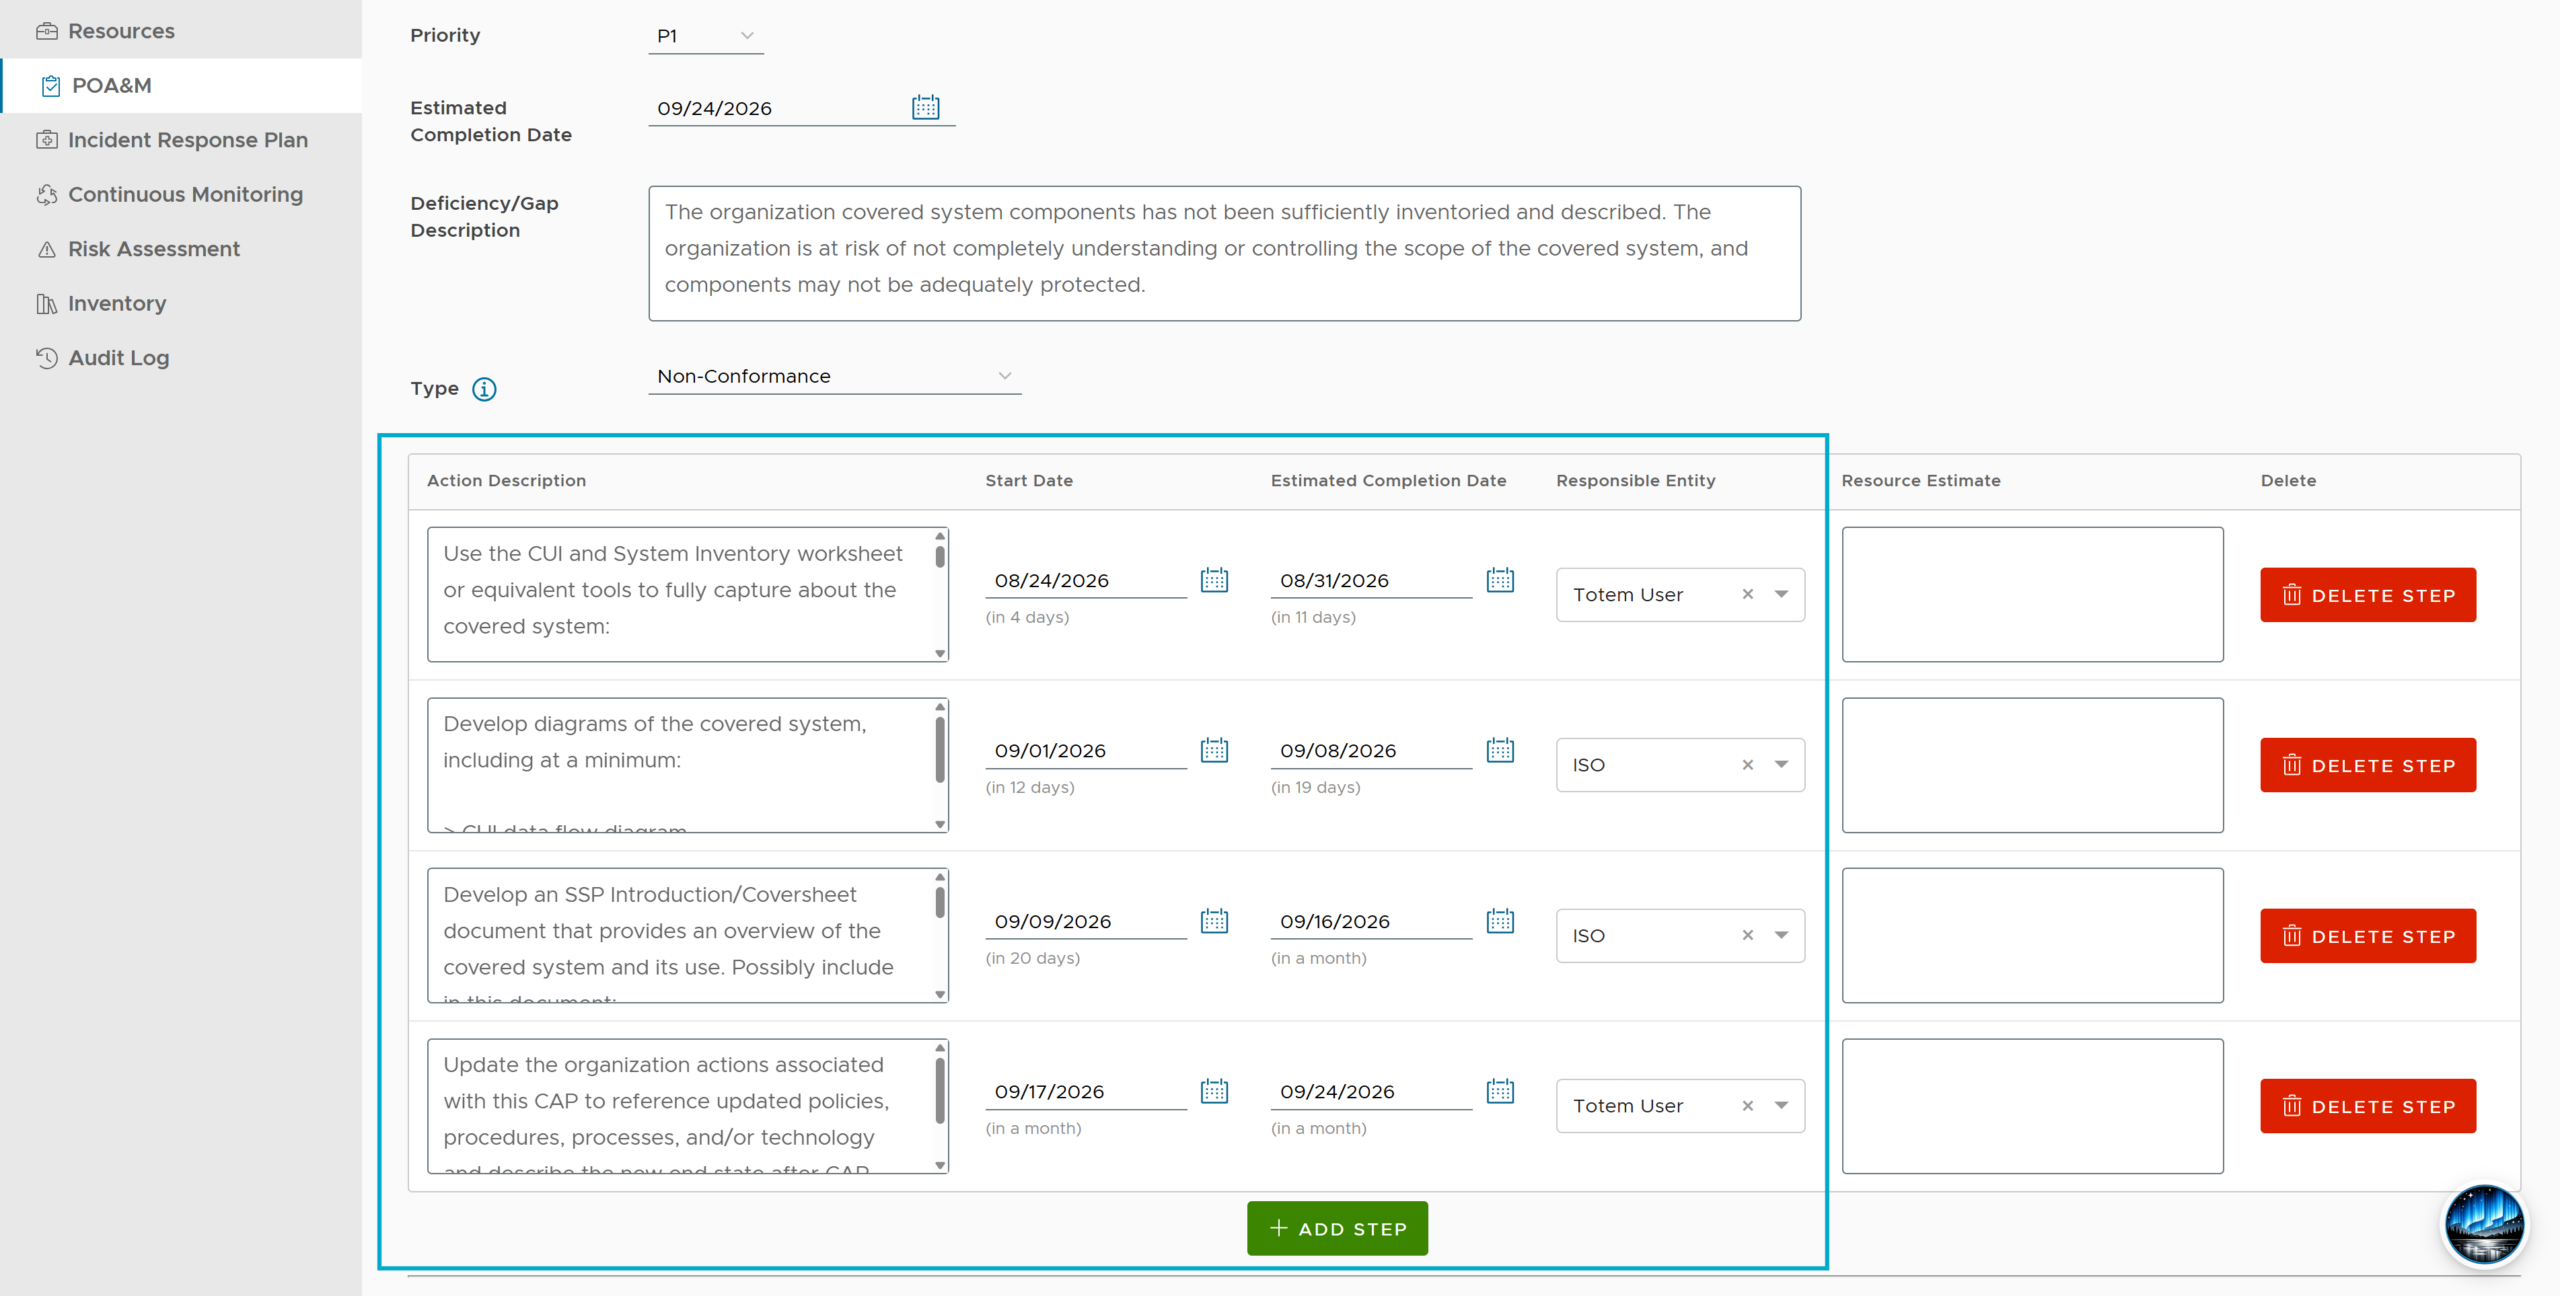Click the Responsible Entity column header

click(1635, 481)
